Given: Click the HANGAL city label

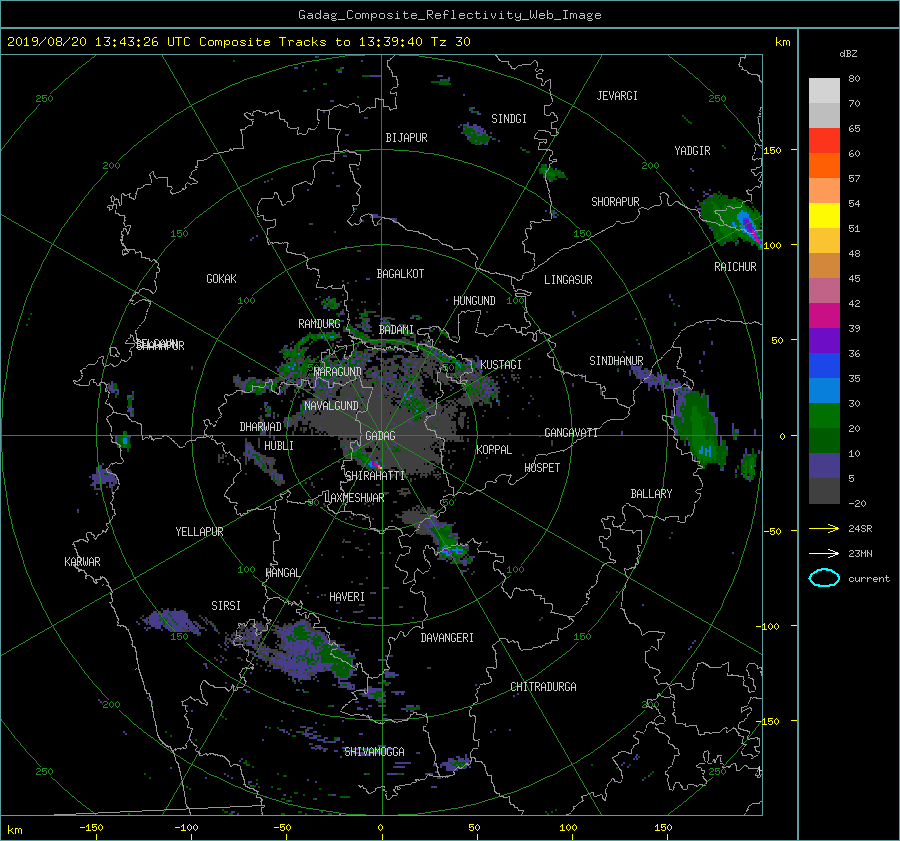Looking at the screenshot, I should click(x=282, y=573).
